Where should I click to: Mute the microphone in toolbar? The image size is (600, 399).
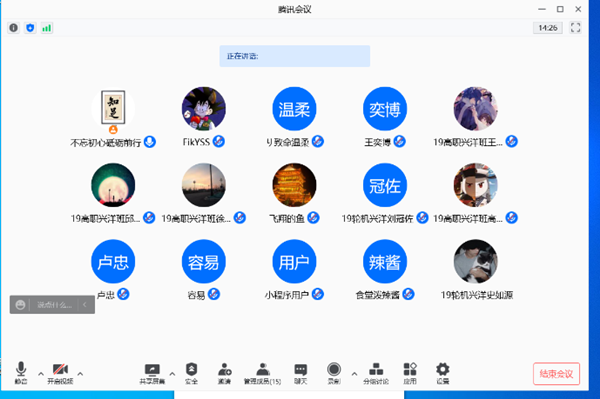click(21, 373)
